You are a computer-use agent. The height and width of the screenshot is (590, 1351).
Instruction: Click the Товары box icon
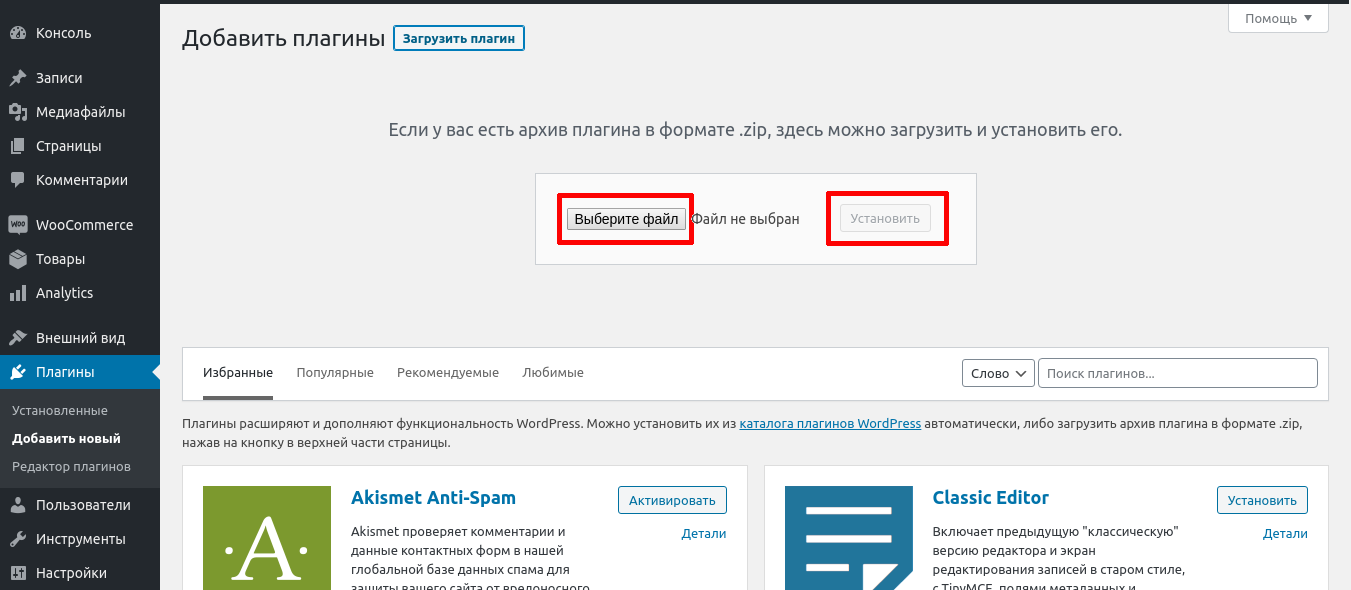click(x=18, y=259)
